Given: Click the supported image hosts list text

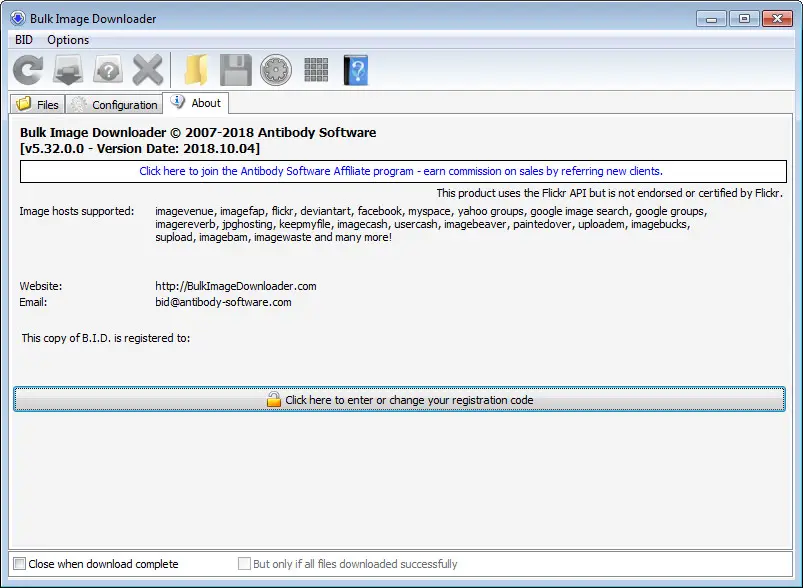Looking at the screenshot, I should [431, 224].
